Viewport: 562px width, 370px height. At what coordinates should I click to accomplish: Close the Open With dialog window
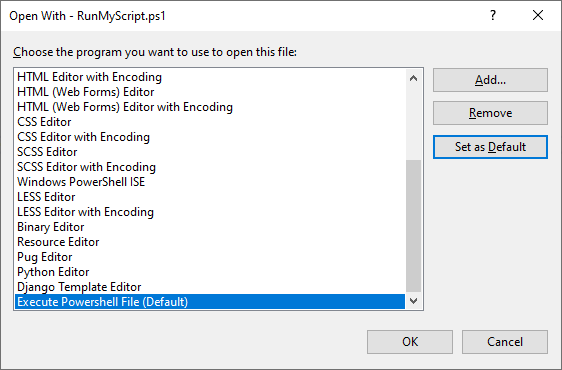click(x=538, y=15)
